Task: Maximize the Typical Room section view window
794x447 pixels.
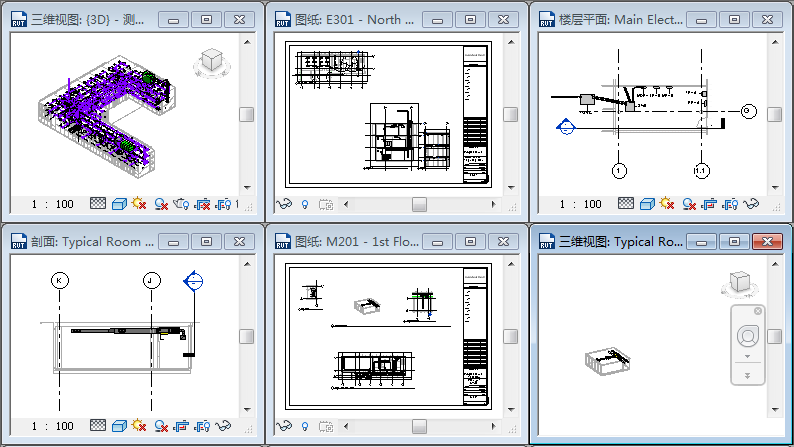Action: (x=206, y=242)
